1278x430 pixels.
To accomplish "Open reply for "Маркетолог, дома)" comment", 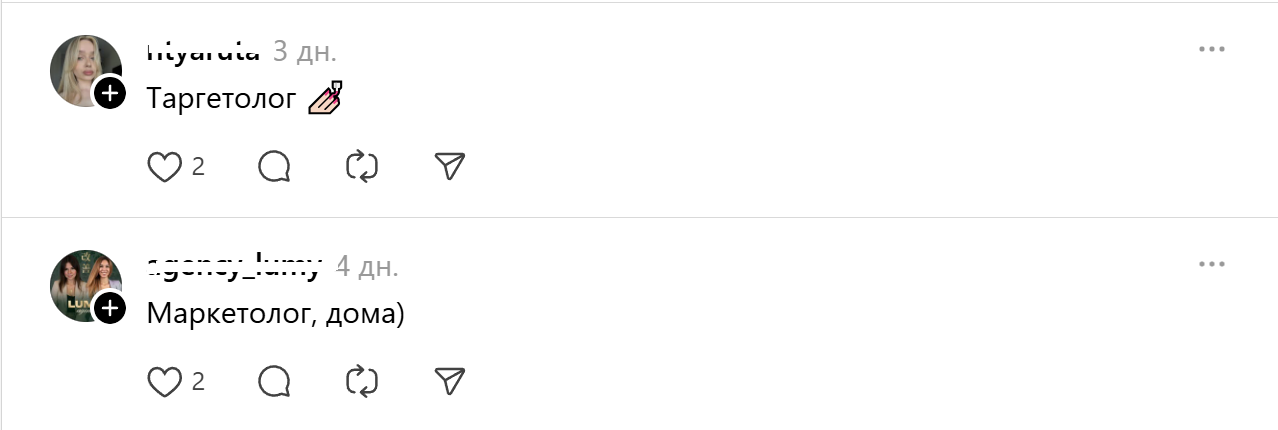I will click(274, 381).
